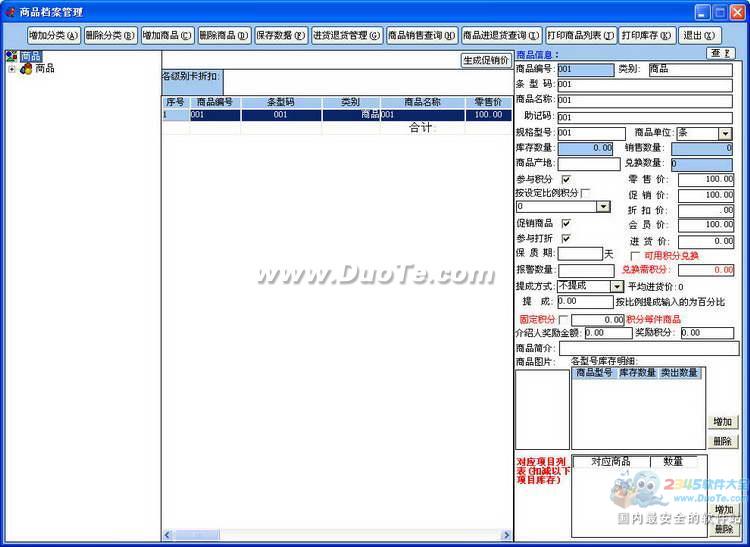Image resolution: width=750 pixels, height=547 pixels.
Task: Click the 保质期 days input field
Action: click(x=580, y=253)
